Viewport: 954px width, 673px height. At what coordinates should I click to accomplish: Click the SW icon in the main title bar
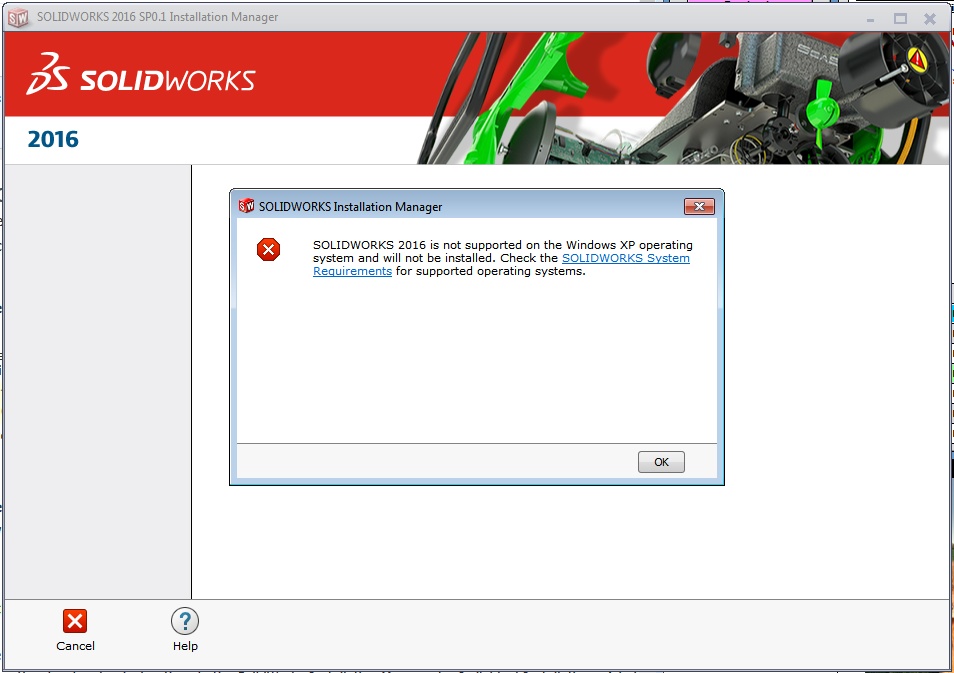coord(18,18)
